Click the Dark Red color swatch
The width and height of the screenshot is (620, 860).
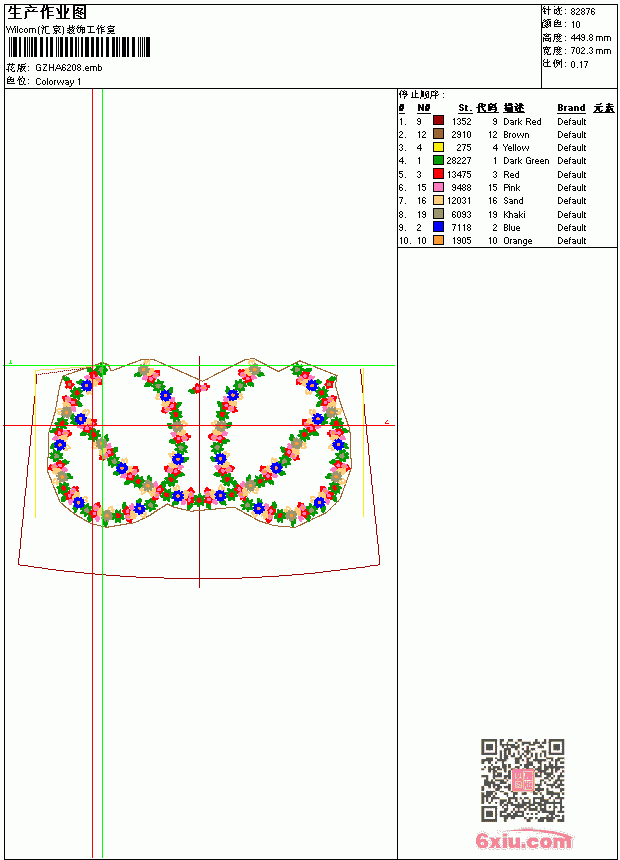(438, 121)
